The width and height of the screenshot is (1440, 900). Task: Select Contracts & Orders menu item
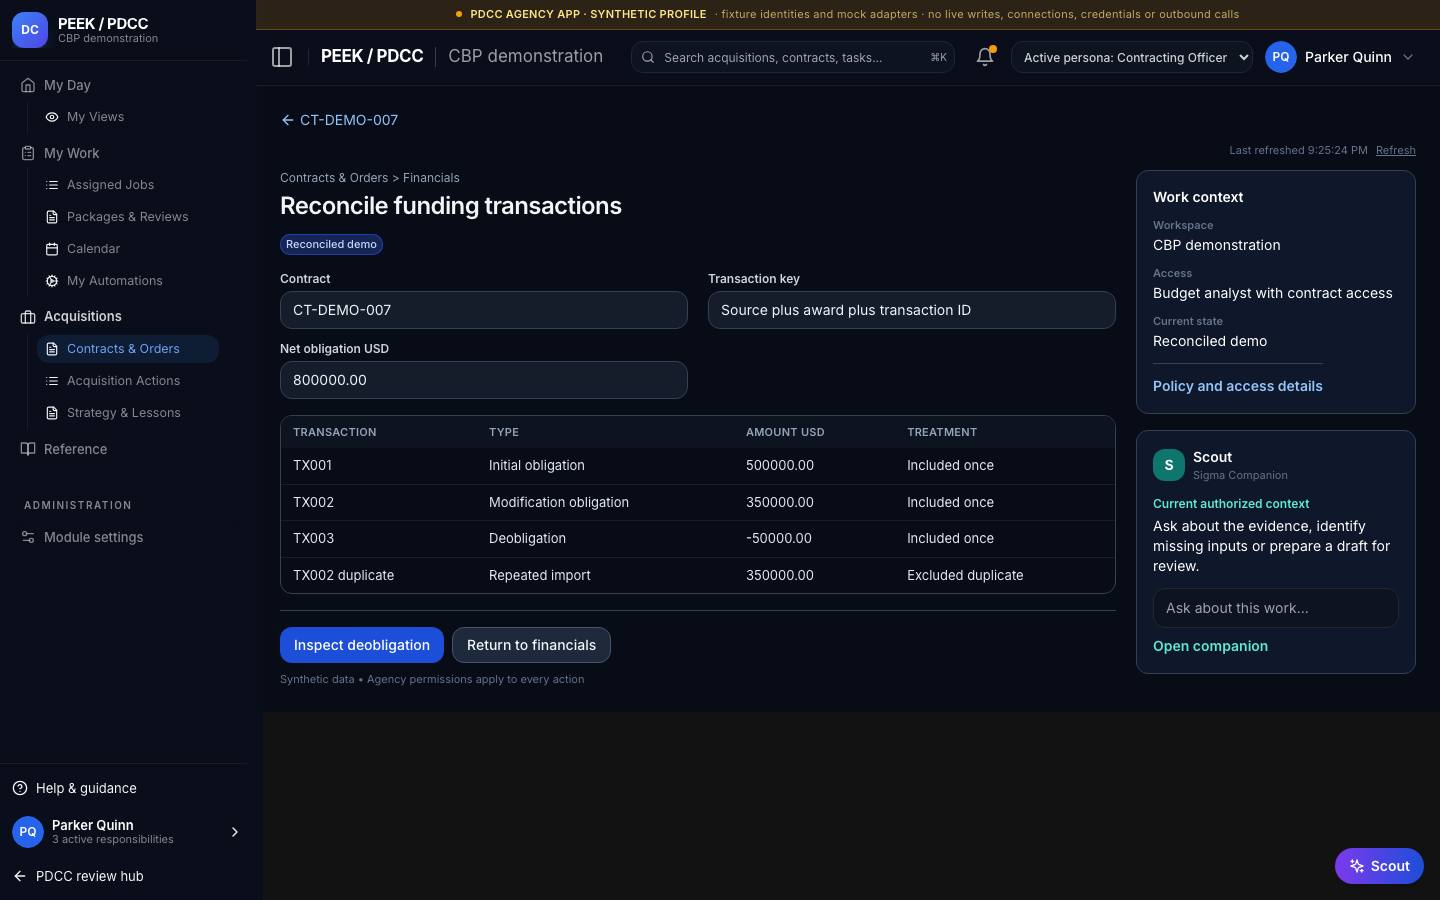point(128,349)
